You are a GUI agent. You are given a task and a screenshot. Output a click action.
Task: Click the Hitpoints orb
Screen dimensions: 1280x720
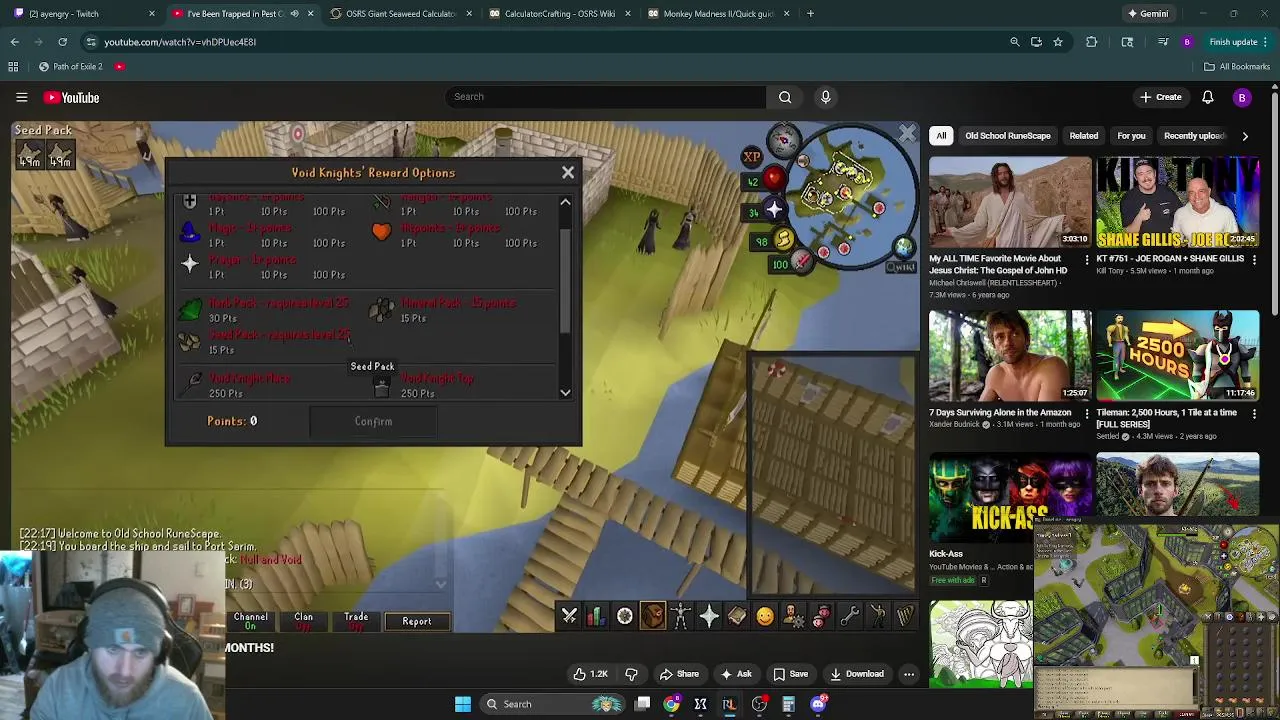coord(772,180)
